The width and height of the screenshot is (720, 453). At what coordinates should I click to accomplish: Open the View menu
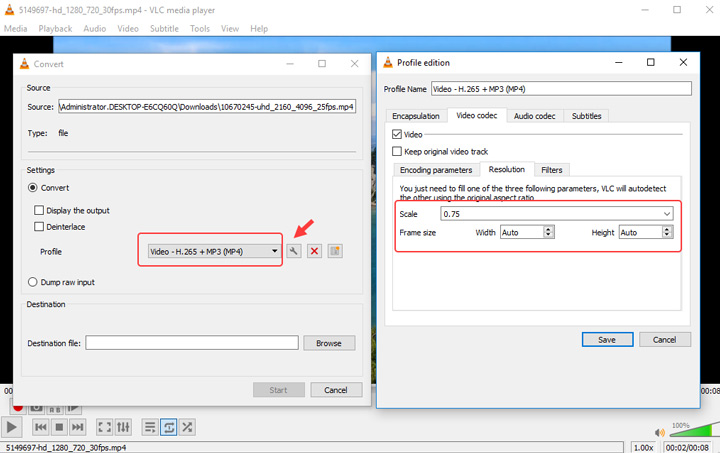tap(230, 28)
